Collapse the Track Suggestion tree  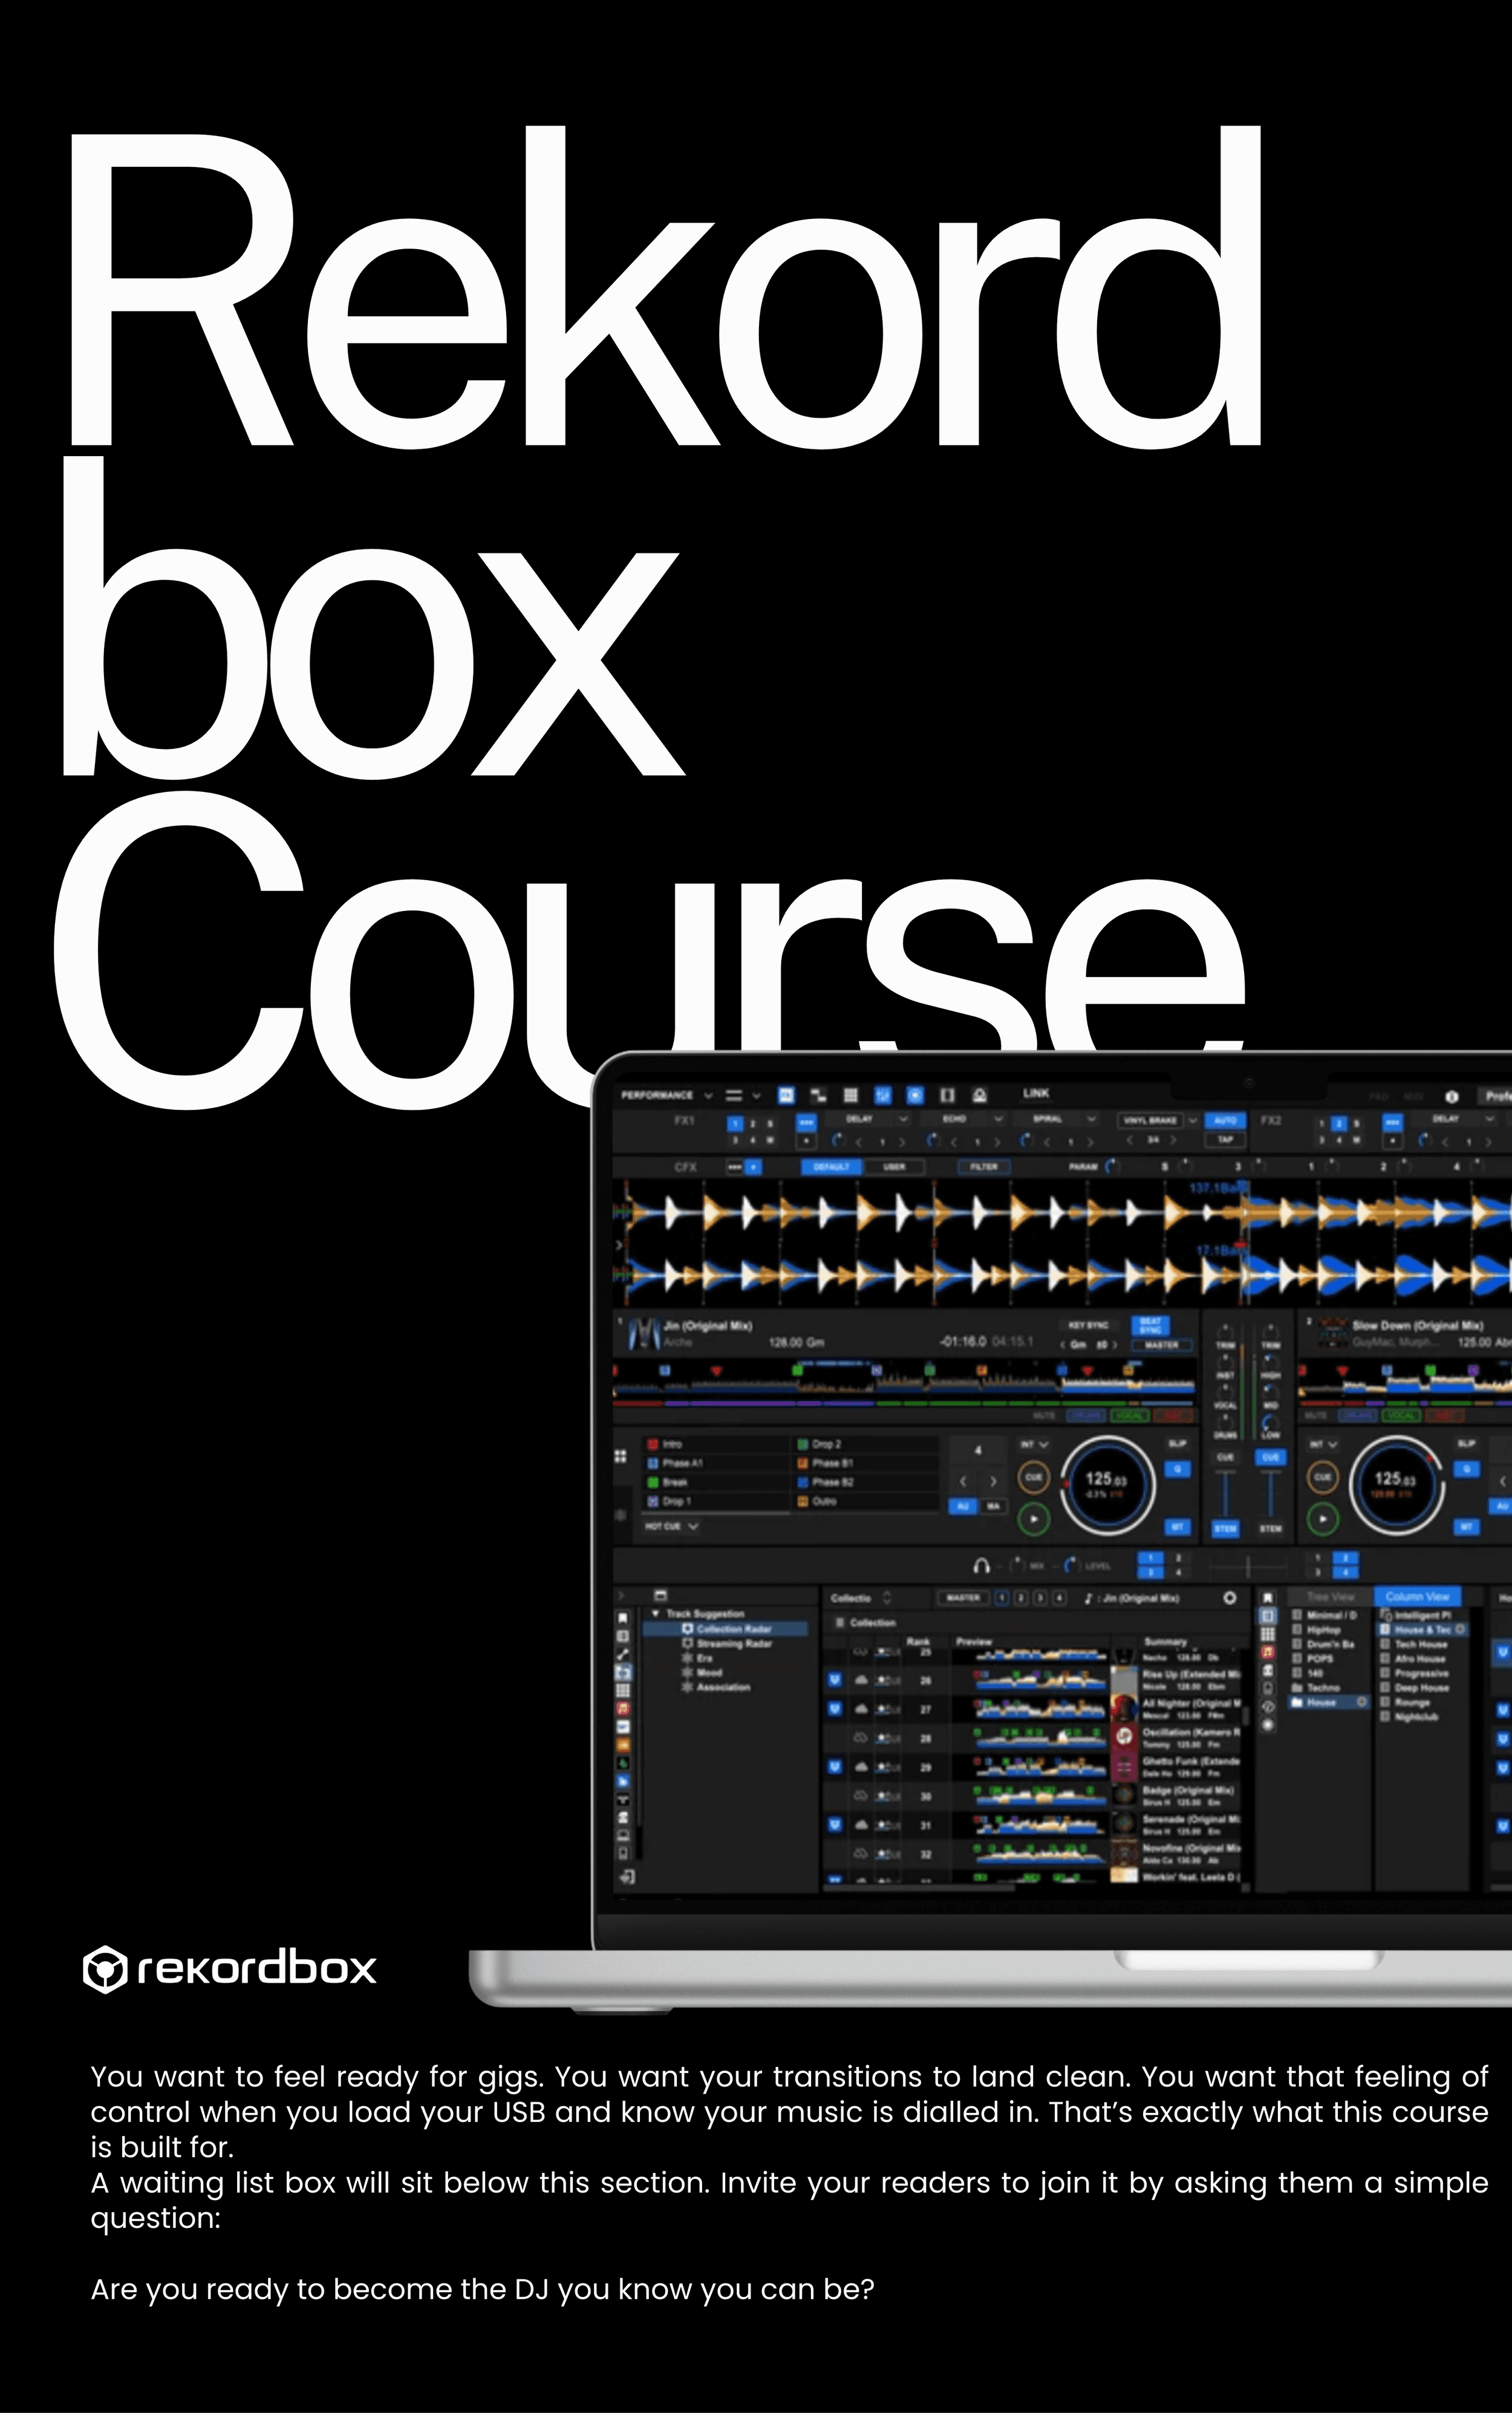coord(656,1614)
